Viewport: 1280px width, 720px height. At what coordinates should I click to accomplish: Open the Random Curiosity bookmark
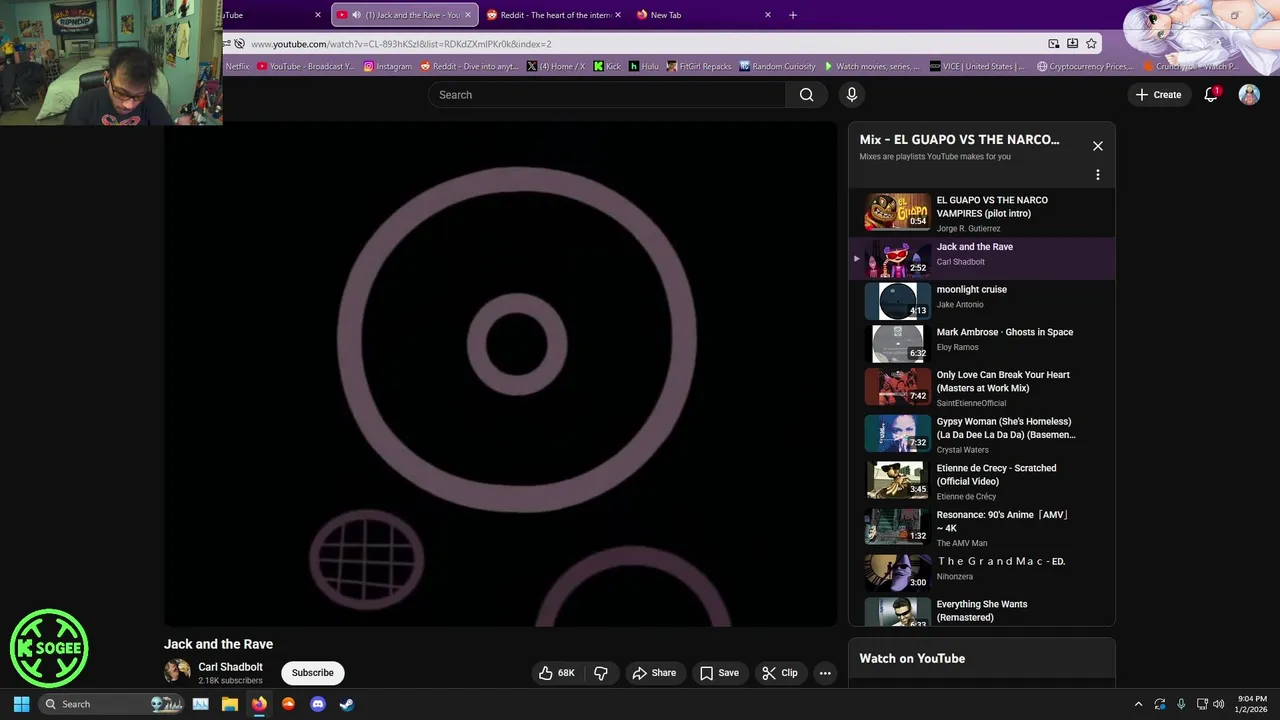[778, 66]
